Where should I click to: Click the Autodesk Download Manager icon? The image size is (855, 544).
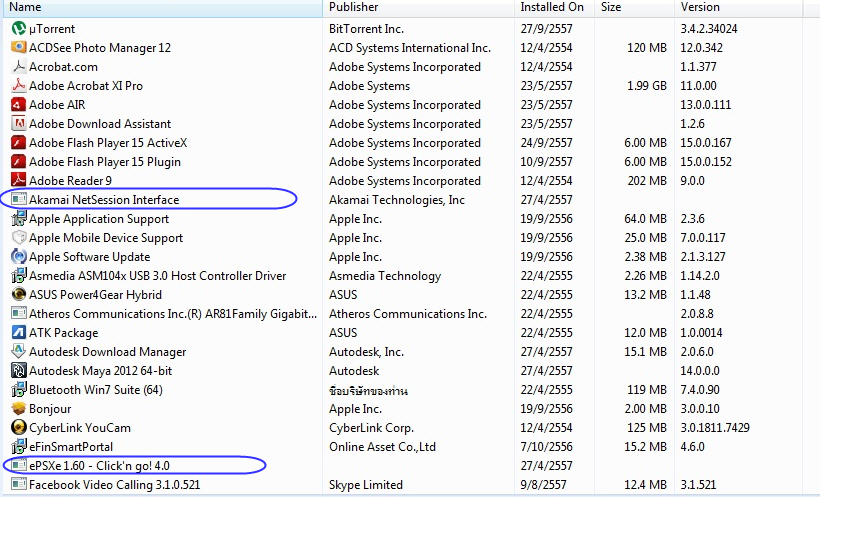(x=19, y=352)
